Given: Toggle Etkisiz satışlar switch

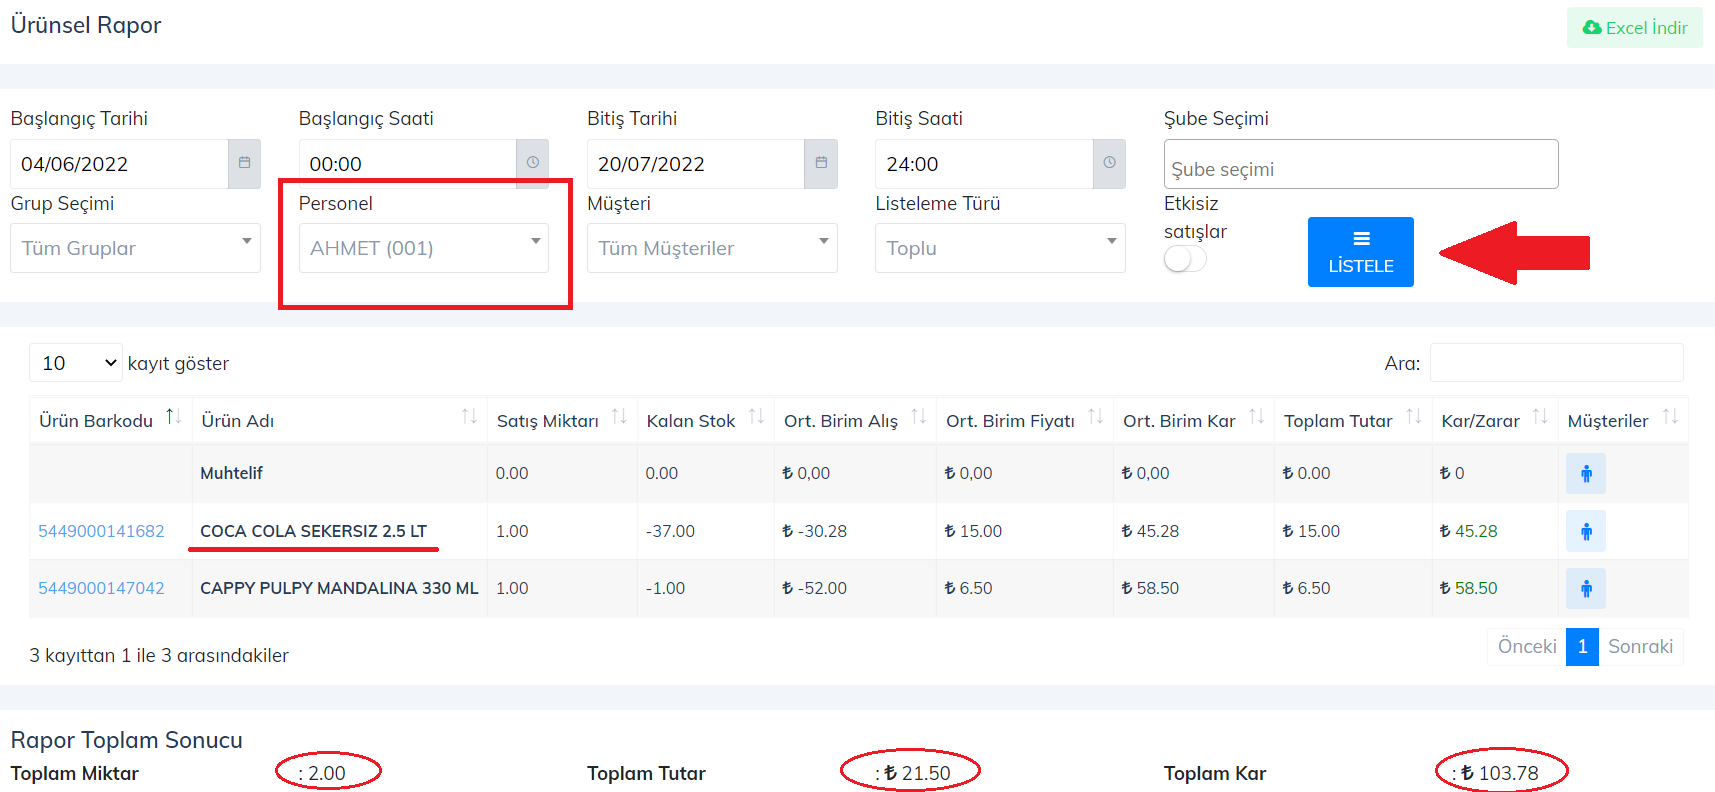Looking at the screenshot, I should tap(1185, 259).
